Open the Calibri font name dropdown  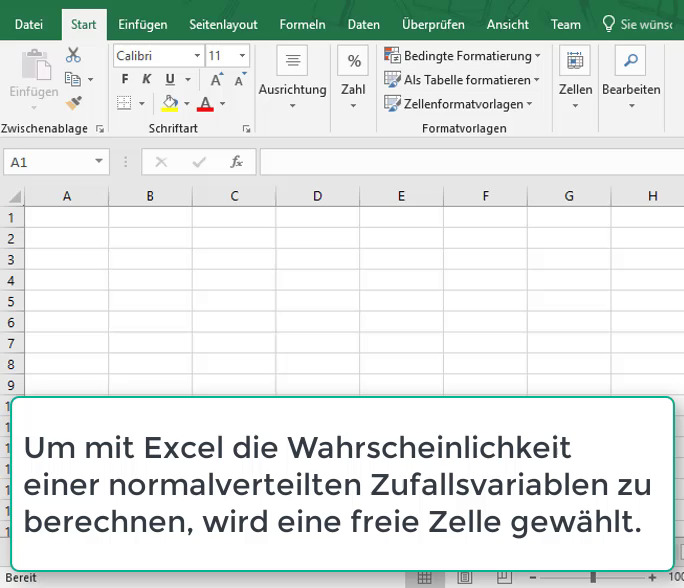tap(197, 55)
